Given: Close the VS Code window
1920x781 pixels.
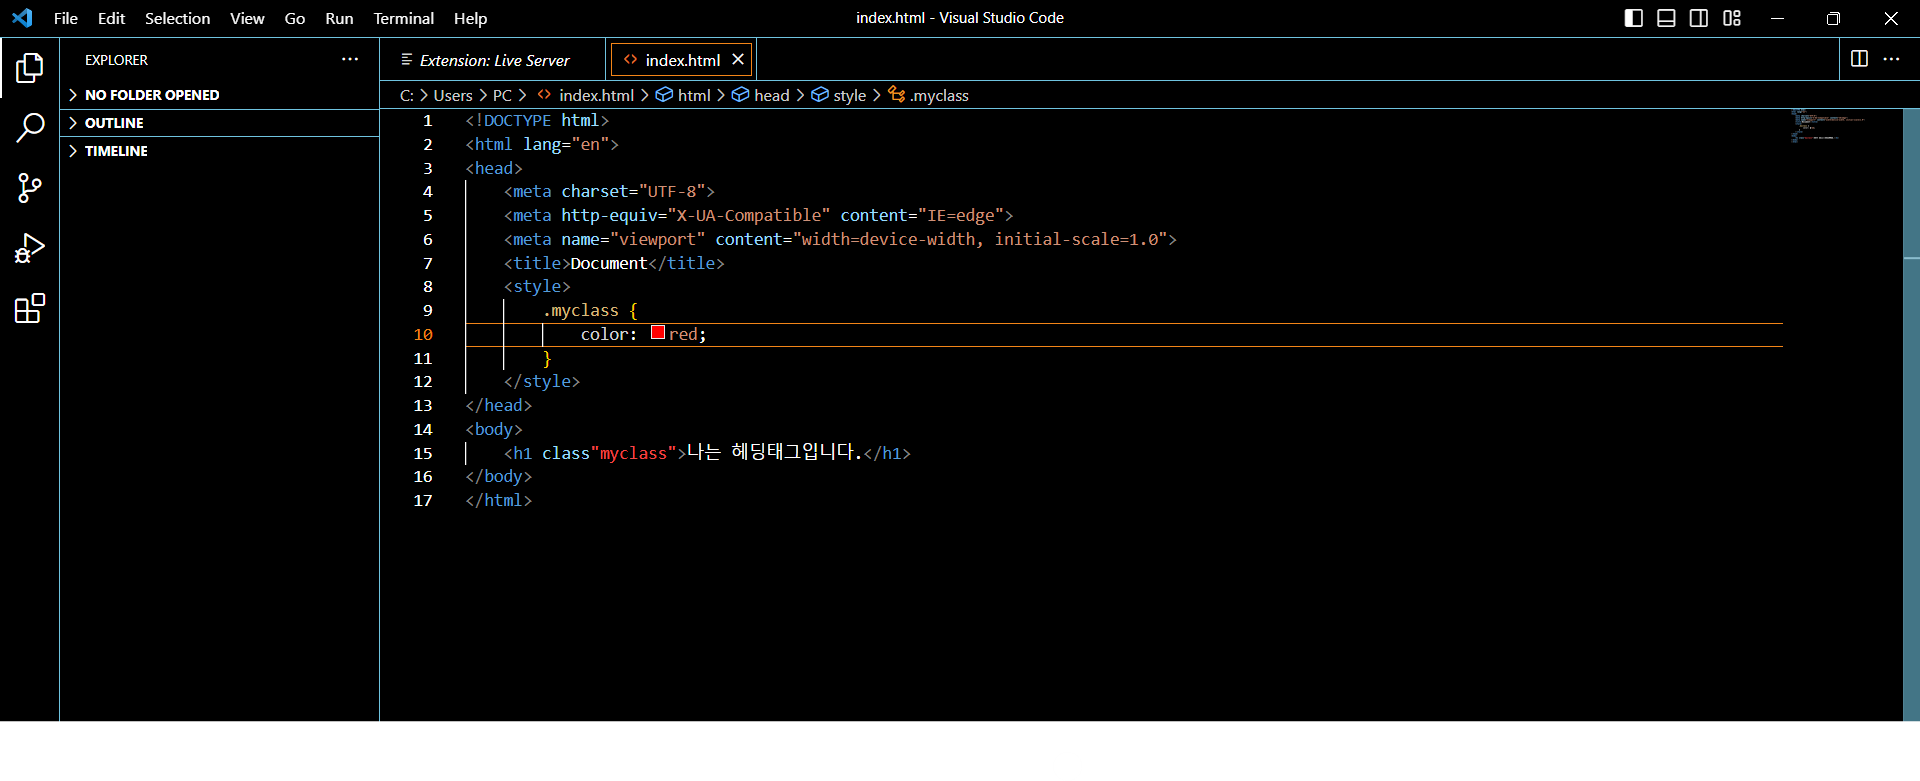Looking at the screenshot, I should point(1891,18).
